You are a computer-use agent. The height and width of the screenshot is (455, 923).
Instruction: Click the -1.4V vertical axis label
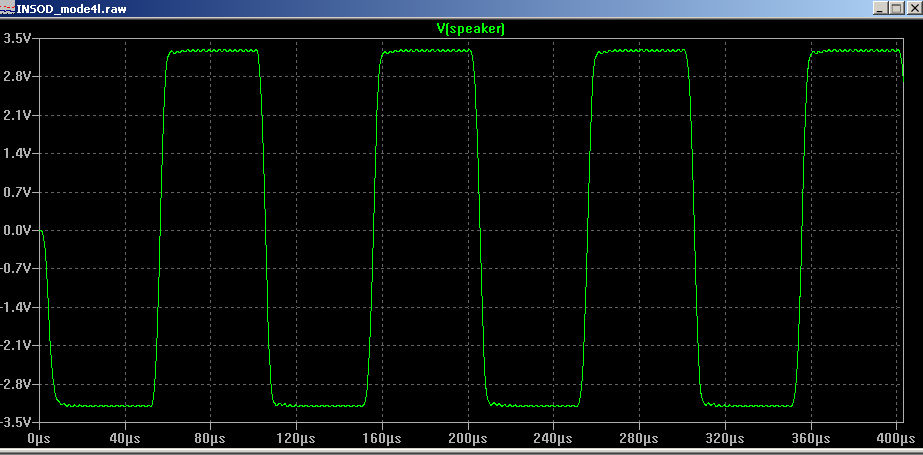click(x=16, y=307)
